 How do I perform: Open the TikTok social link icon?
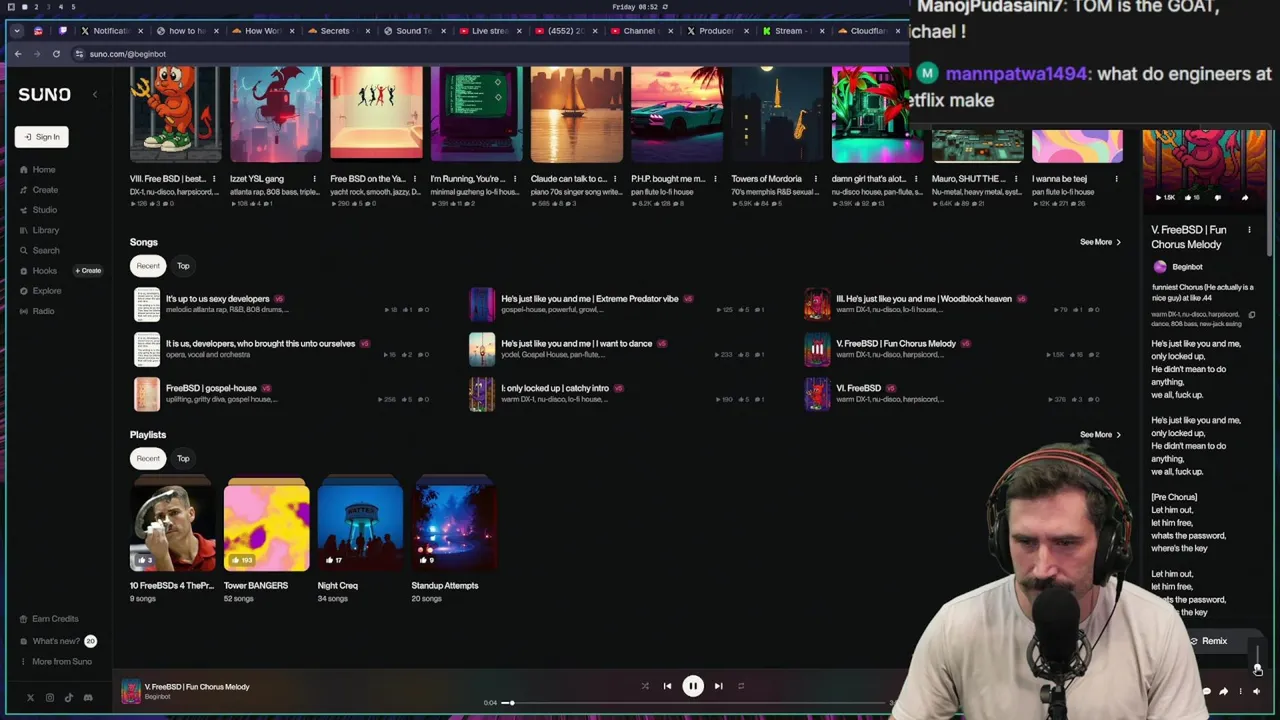click(68, 698)
